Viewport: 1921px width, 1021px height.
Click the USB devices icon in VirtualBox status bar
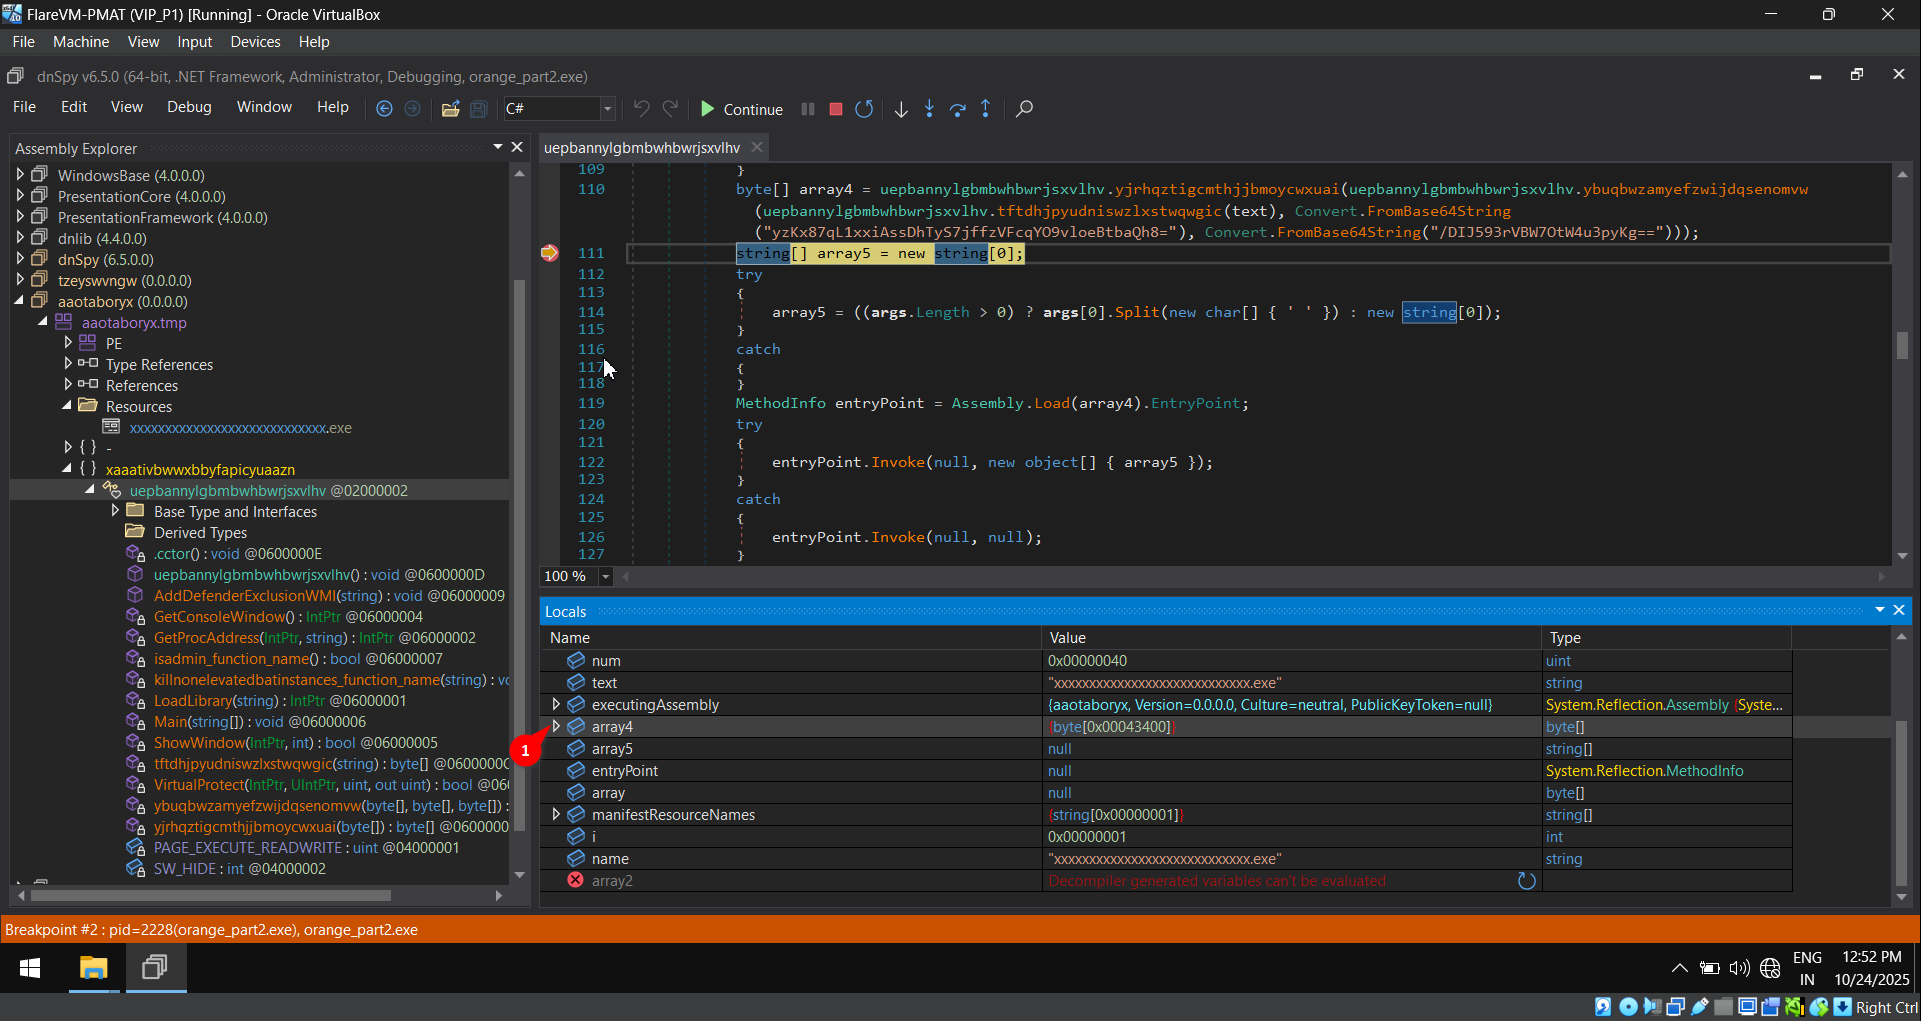click(x=1700, y=1007)
